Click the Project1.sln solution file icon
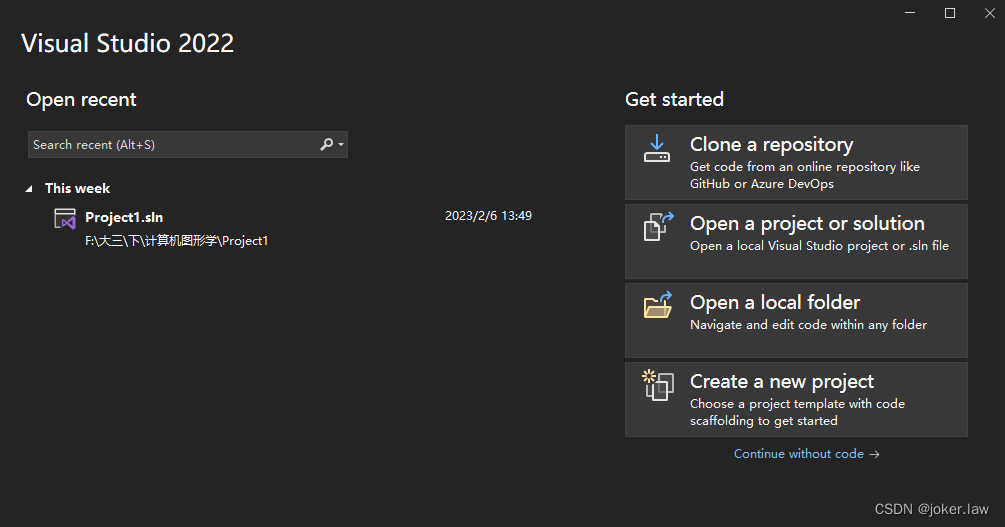This screenshot has height=527, width=1005. click(x=65, y=219)
